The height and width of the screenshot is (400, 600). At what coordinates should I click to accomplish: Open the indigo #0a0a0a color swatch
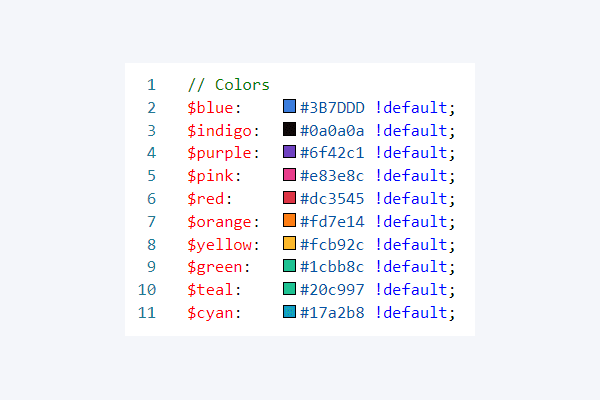[289, 129]
